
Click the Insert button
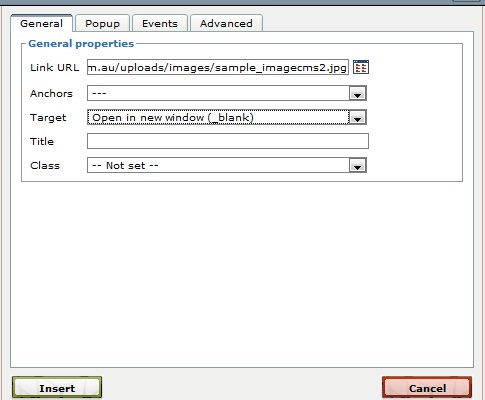[x=57, y=388]
